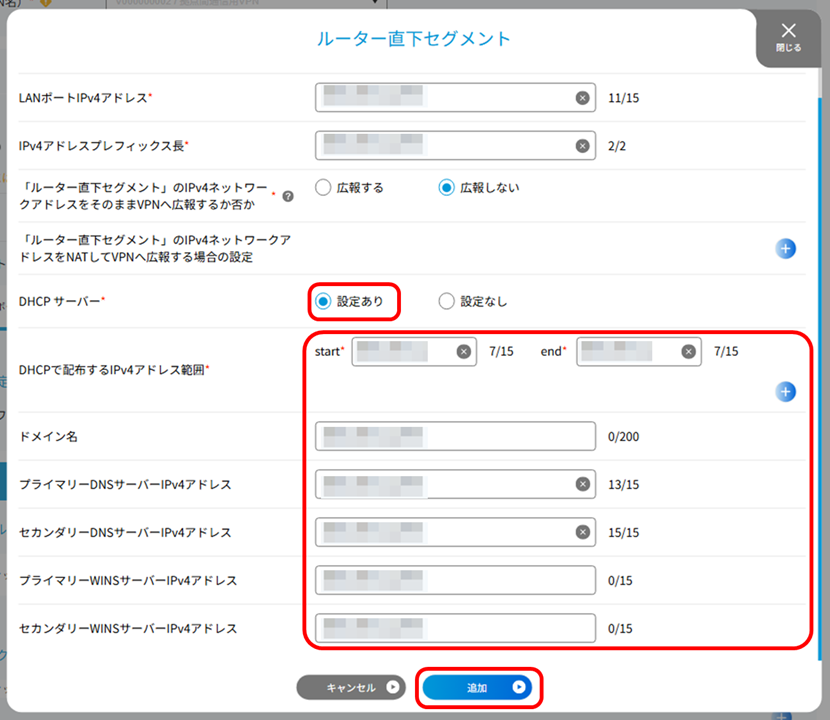Focus IPv4アドレスプレフィックス長 input

pos(455,146)
